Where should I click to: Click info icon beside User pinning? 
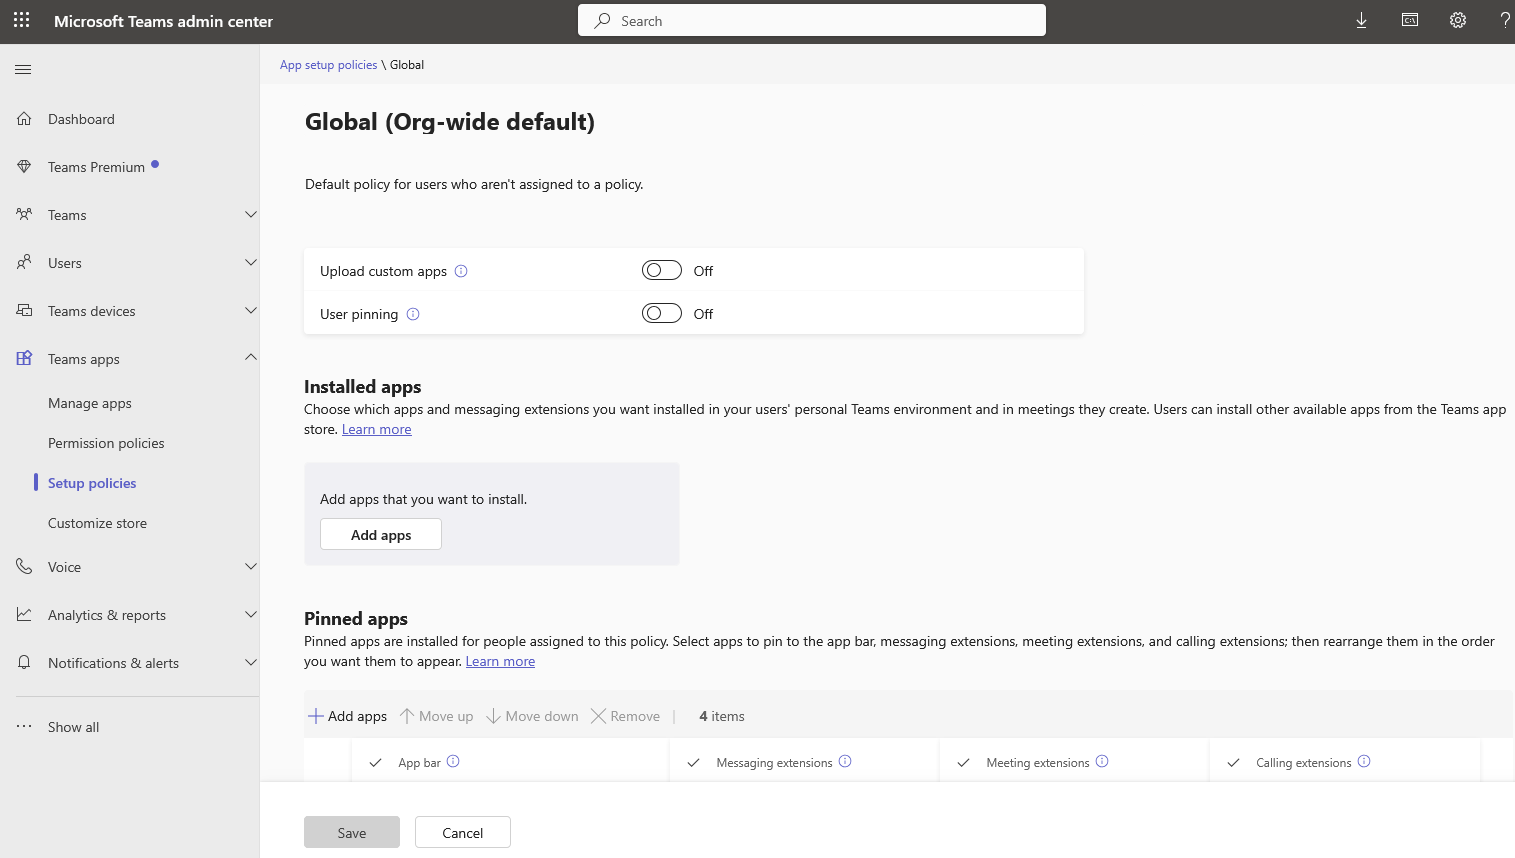[413, 314]
